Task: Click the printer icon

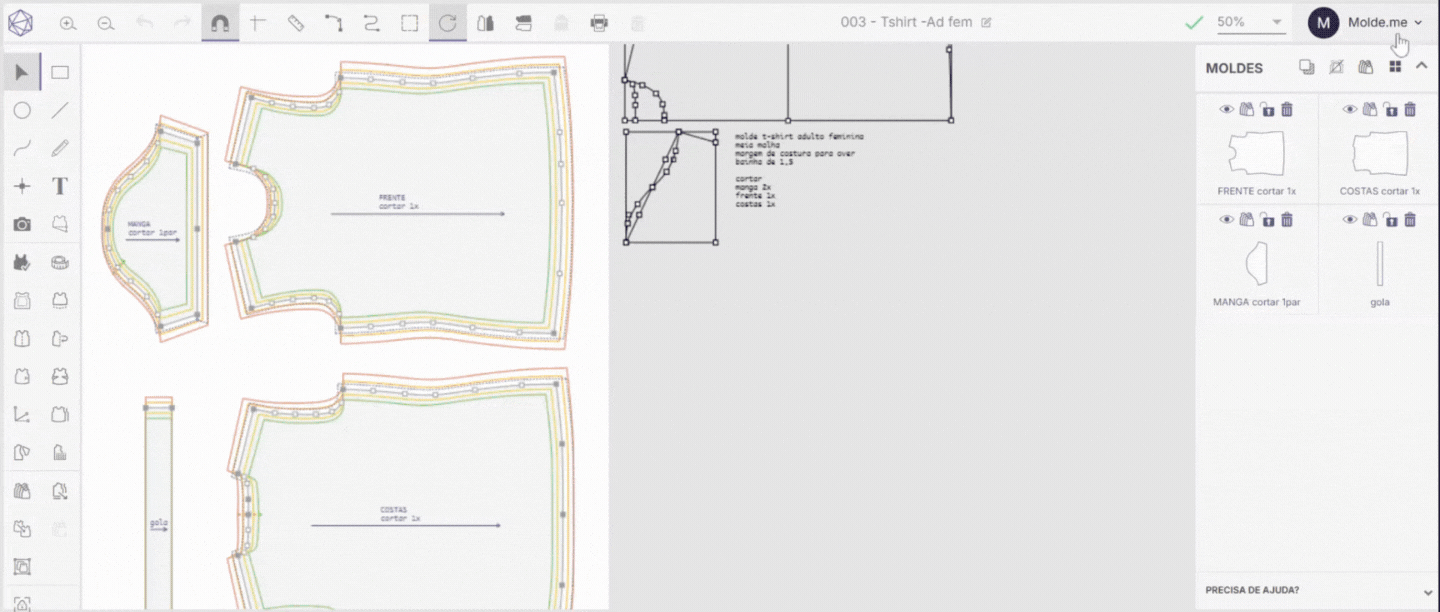Action: point(599,23)
